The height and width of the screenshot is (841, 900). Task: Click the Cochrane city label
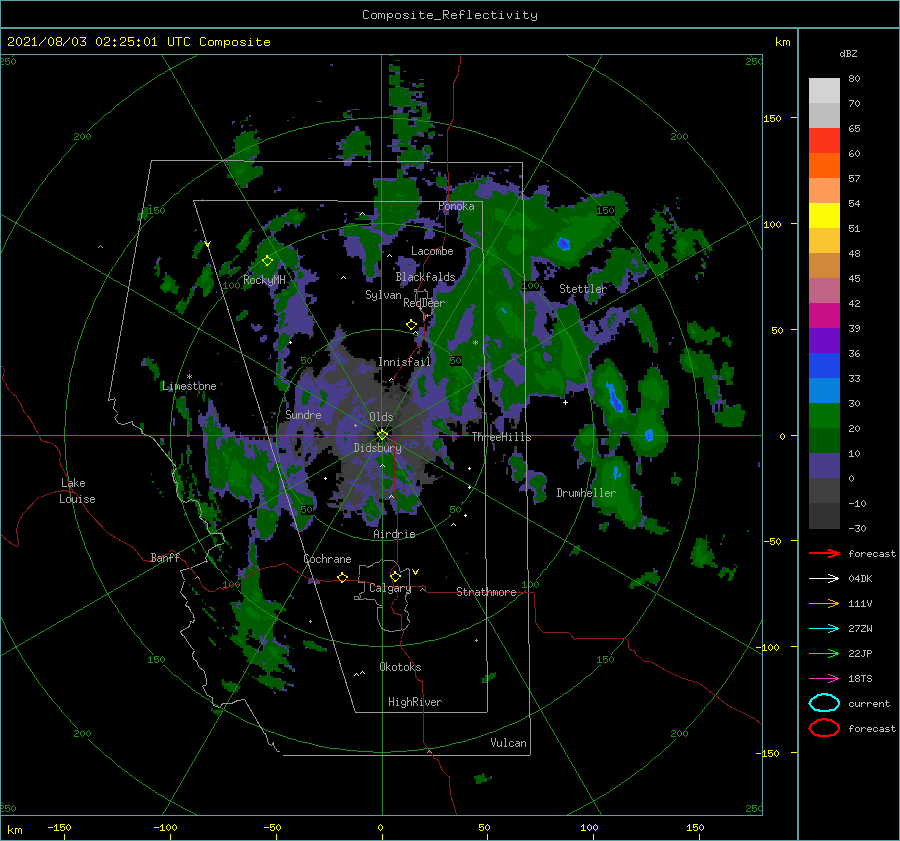pyautogui.click(x=327, y=559)
